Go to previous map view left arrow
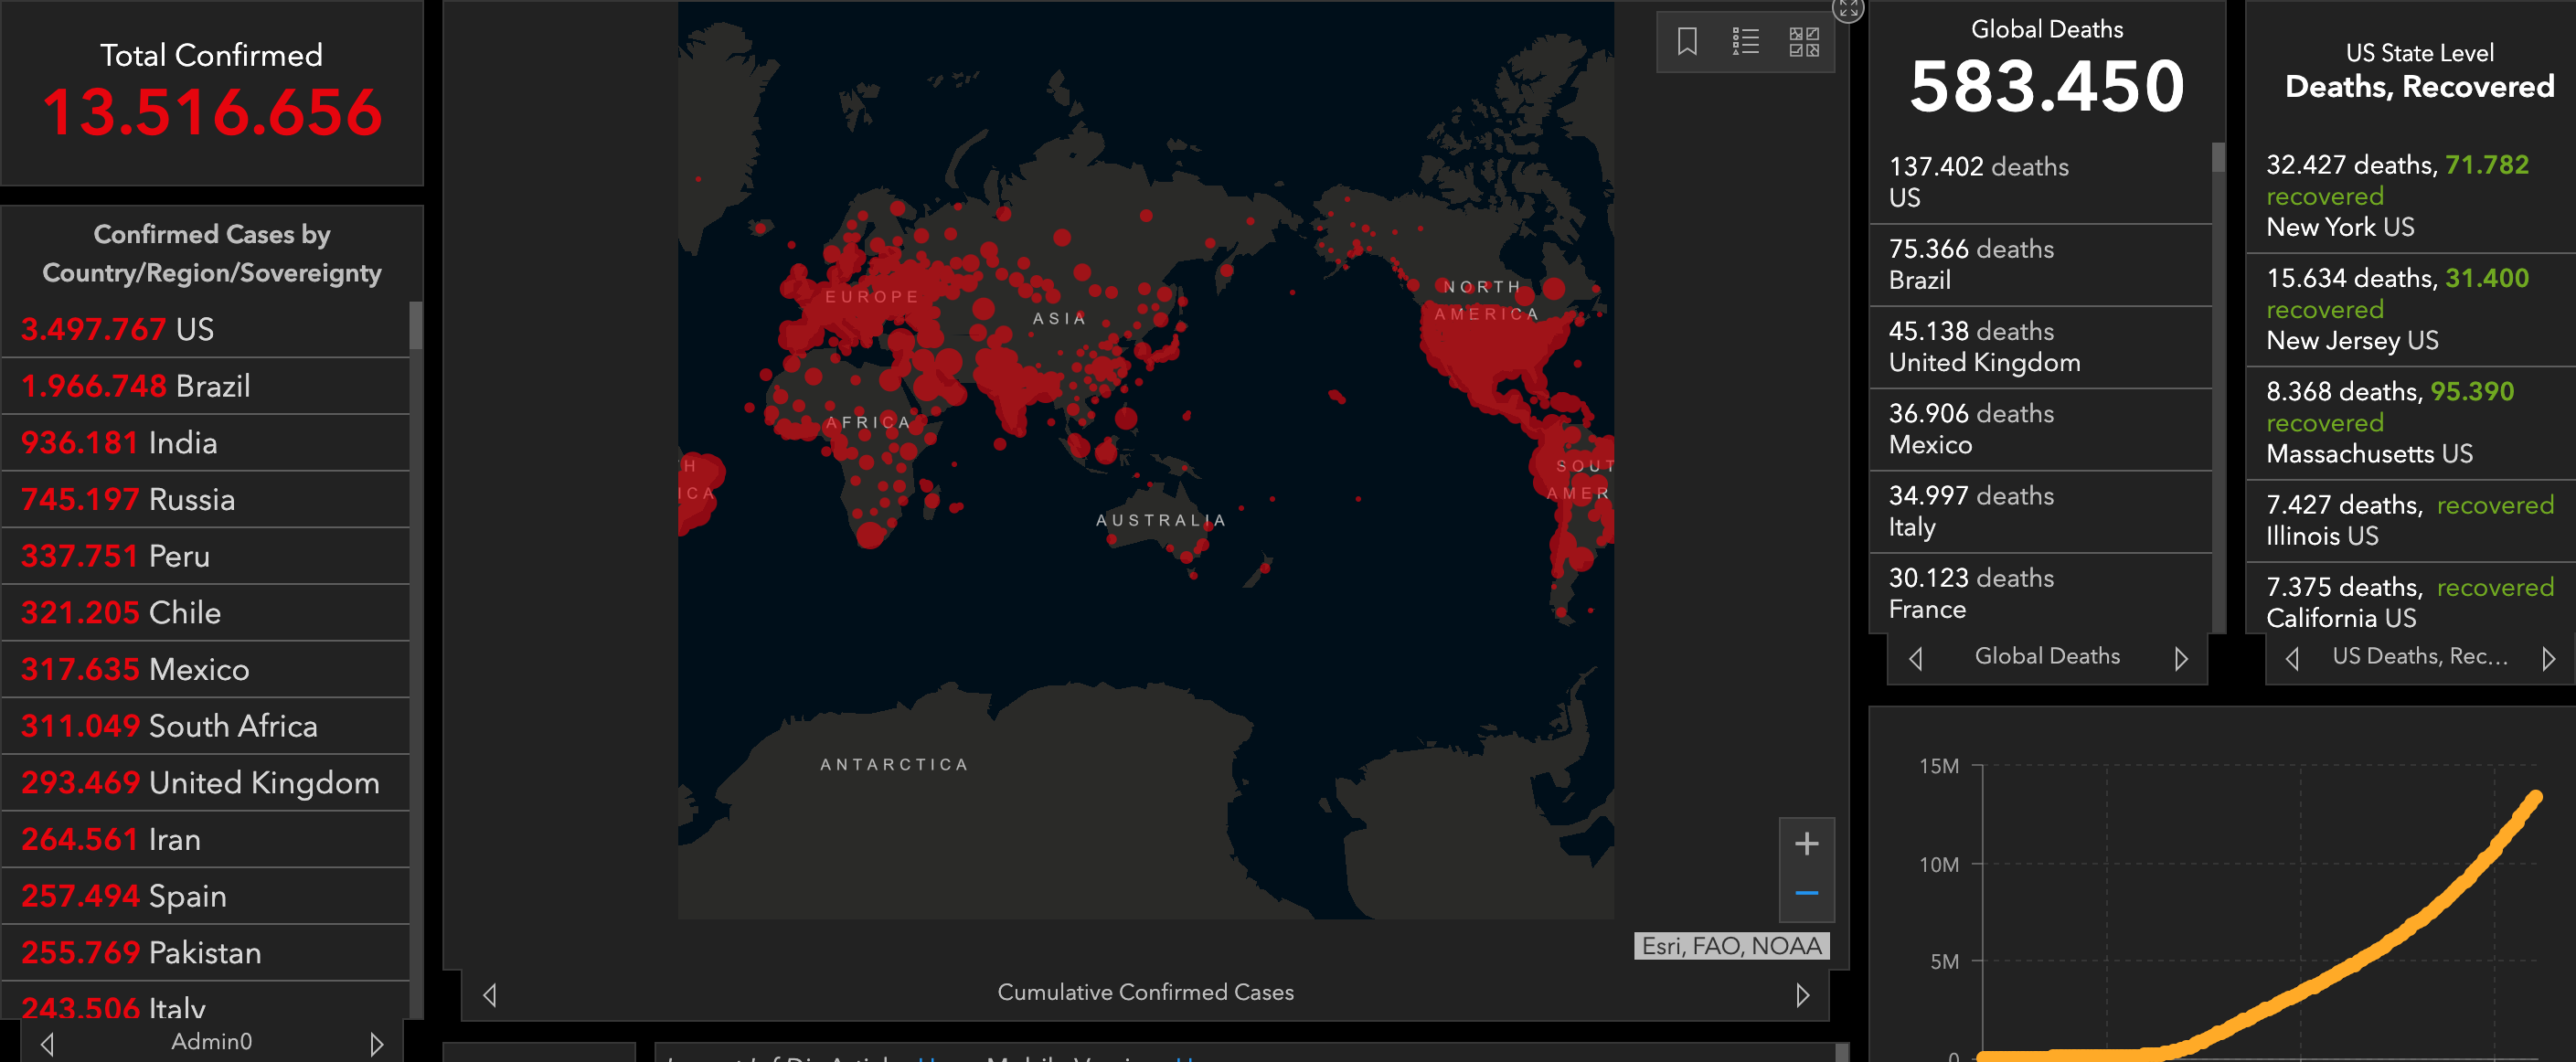Image resolution: width=2576 pixels, height=1062 pixels. tap(490, 995)
